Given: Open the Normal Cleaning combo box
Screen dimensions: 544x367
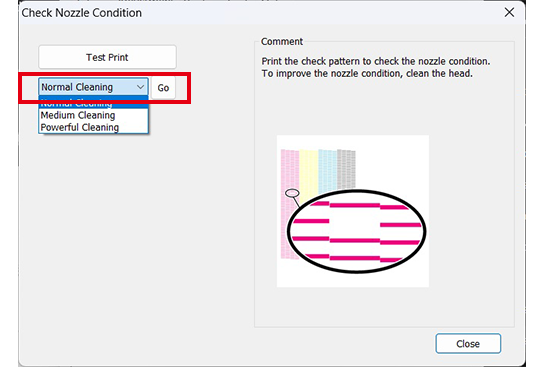Looking at the screenshot, I should [x=93, y=87].
